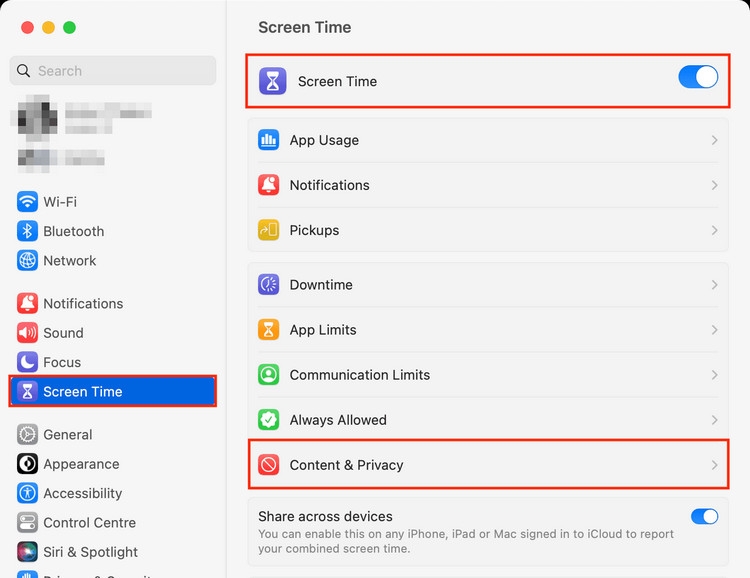750x578 pixels.
Task: Click the Pickups row chevron
Action: tap(714, 230)
